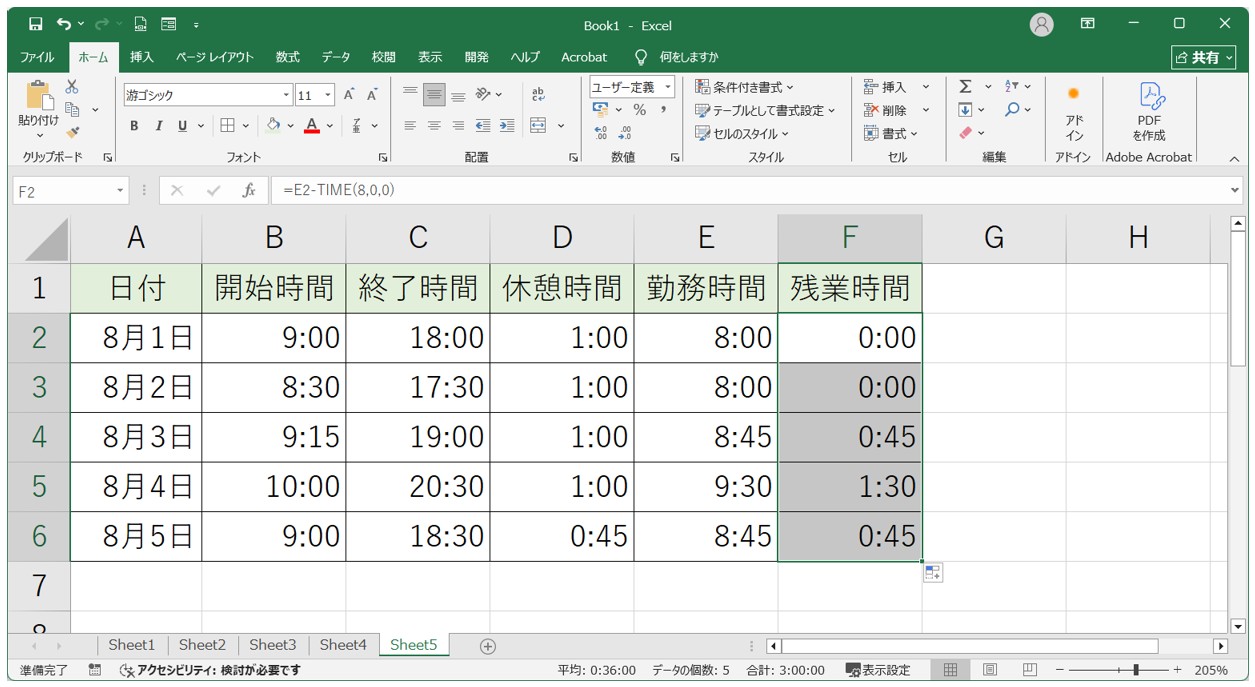1255x687 pixels.
Task: Open テーブルとして書式設定 menu
Action: point(765,110)
